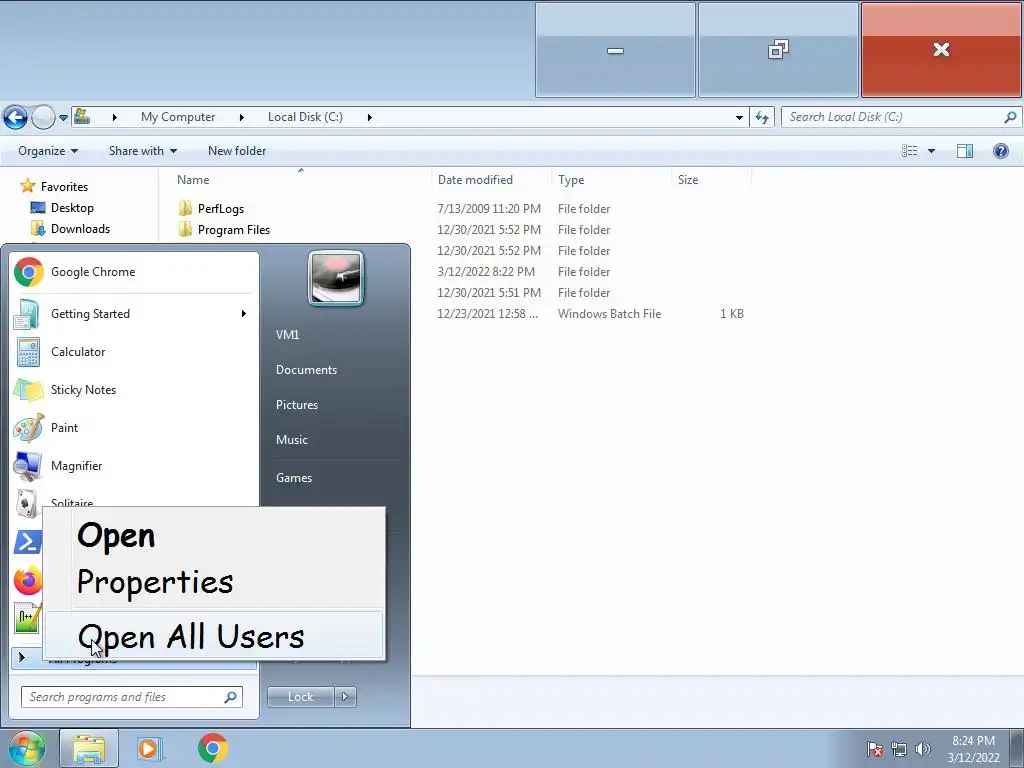
Task: Open File Explorer taskbar icon
Action: point(89,748)
